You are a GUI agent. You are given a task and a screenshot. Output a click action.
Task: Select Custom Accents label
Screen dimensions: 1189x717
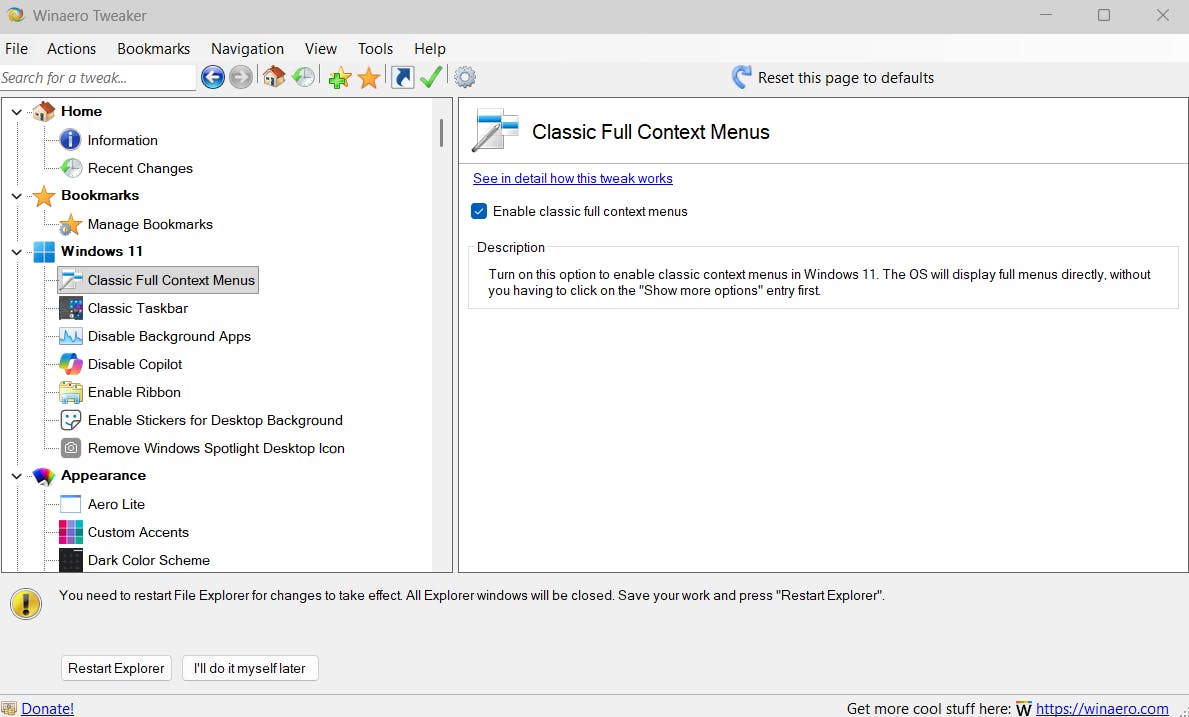[138, 532]
